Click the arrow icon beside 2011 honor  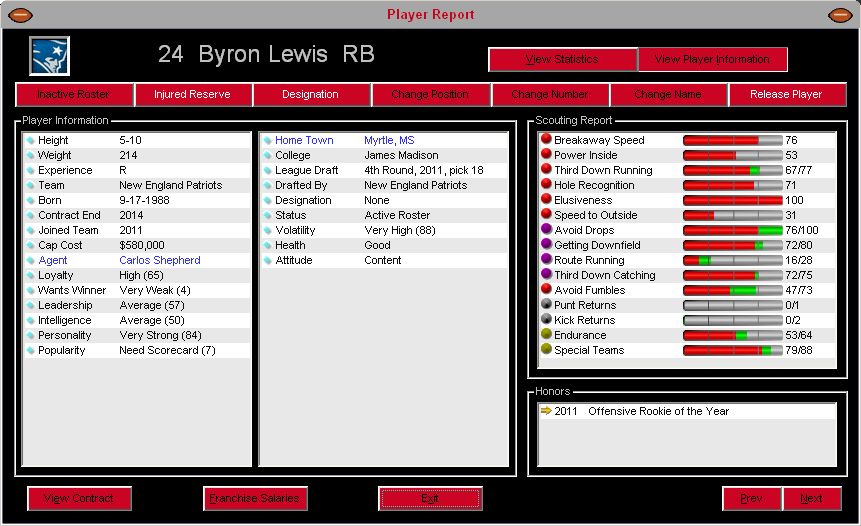(x=545, y=411)
